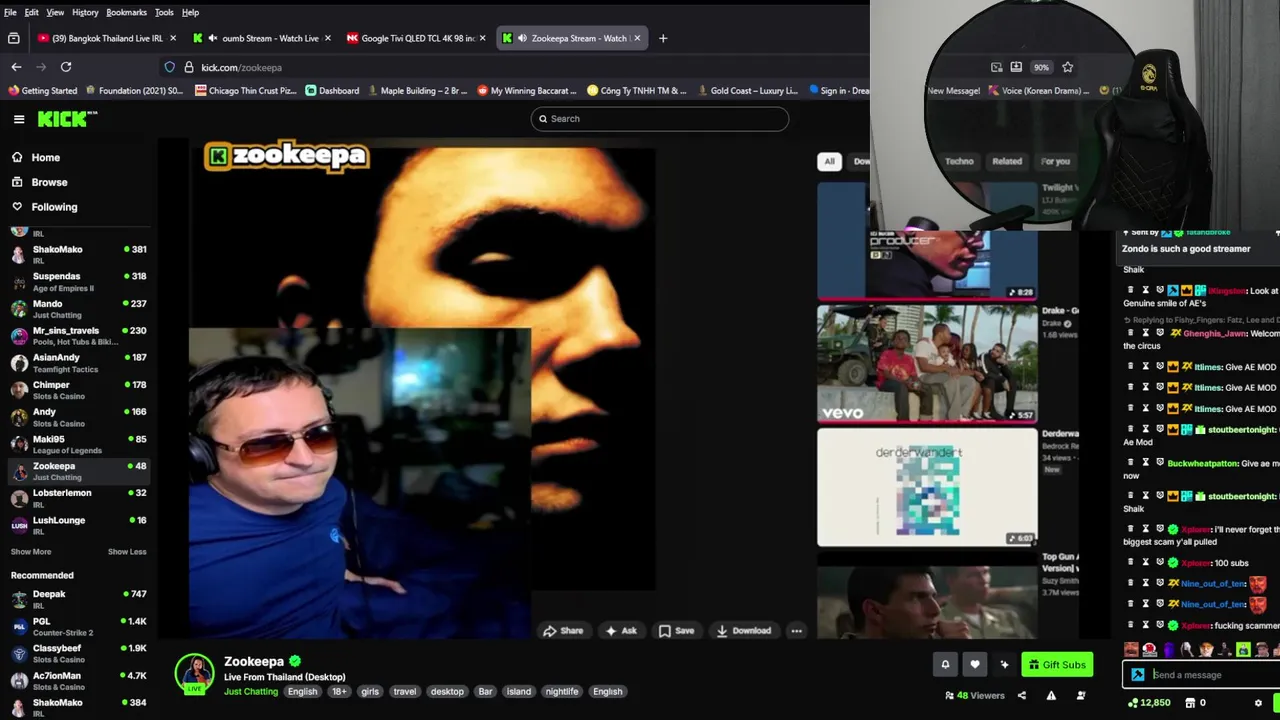
Task: Open a new browser tab
Action: [662, 38]
